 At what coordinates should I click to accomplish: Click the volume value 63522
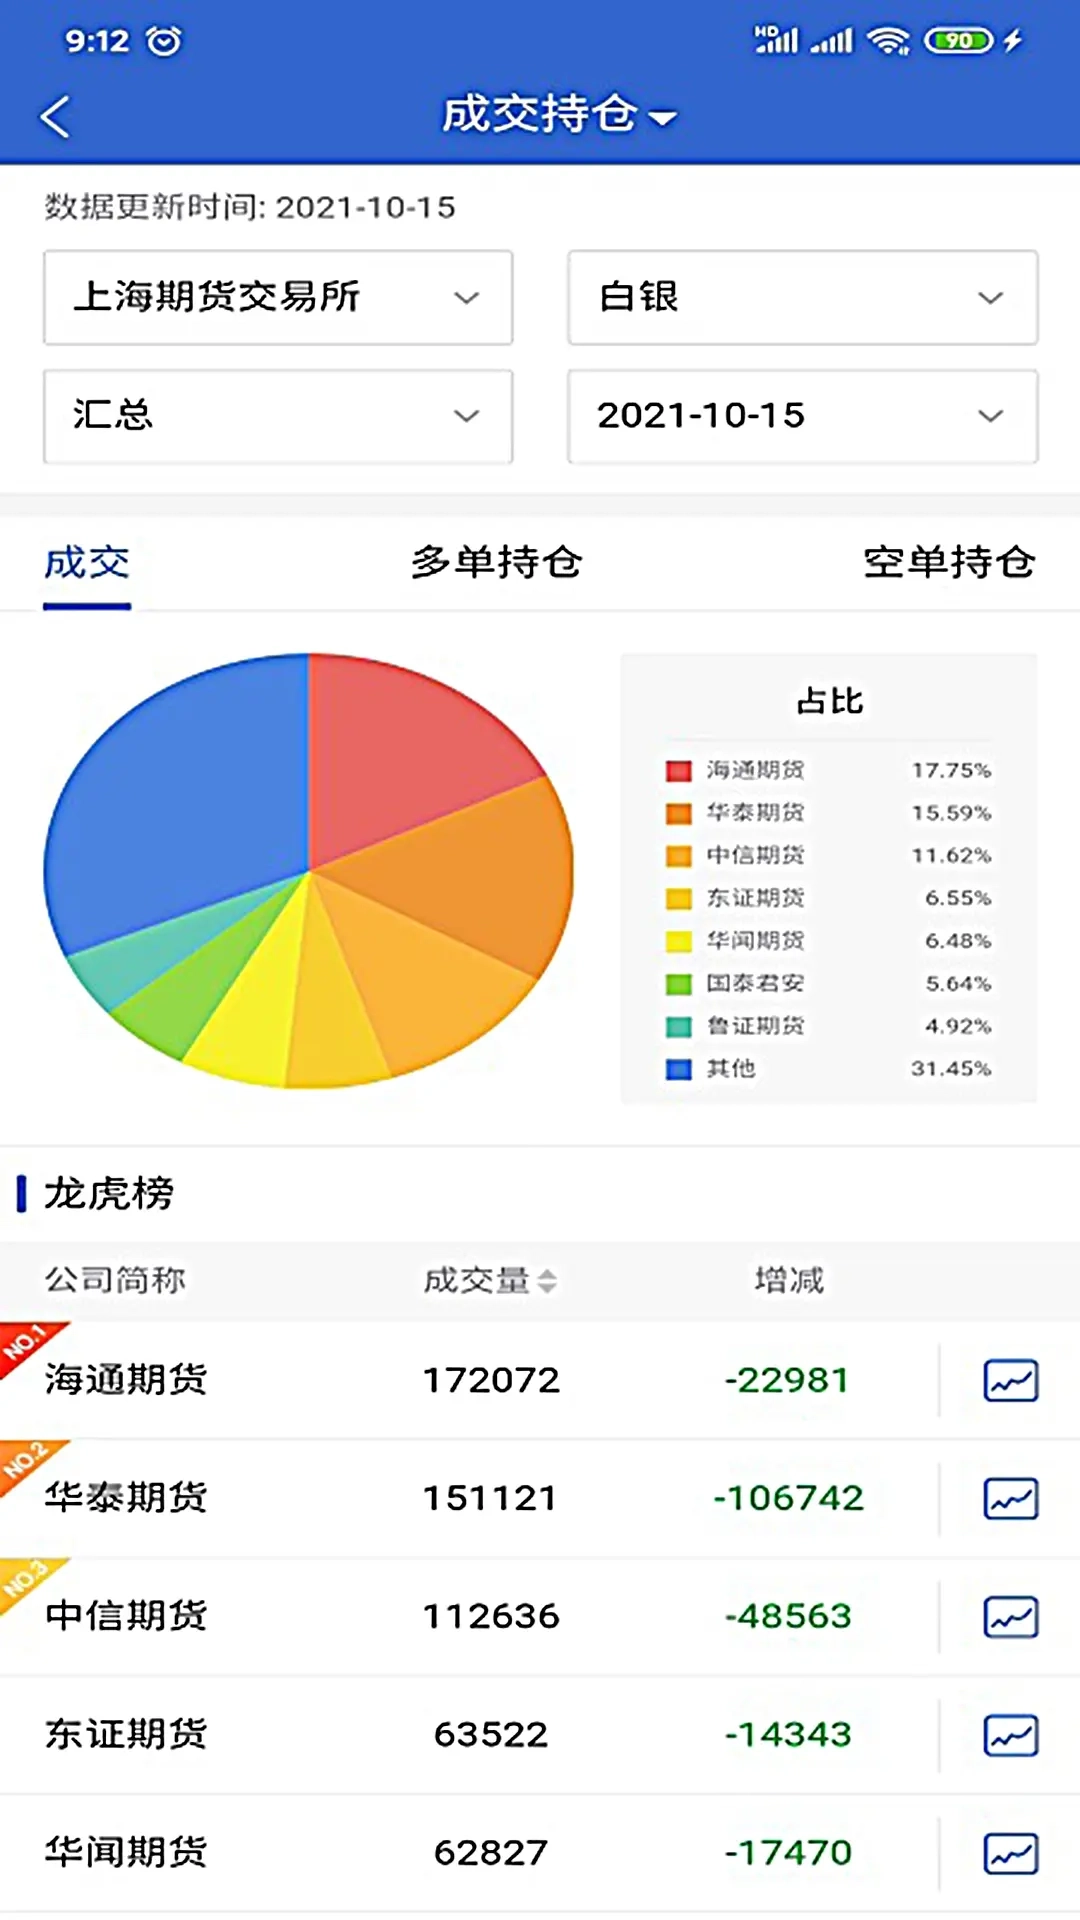click(491, 1735)
